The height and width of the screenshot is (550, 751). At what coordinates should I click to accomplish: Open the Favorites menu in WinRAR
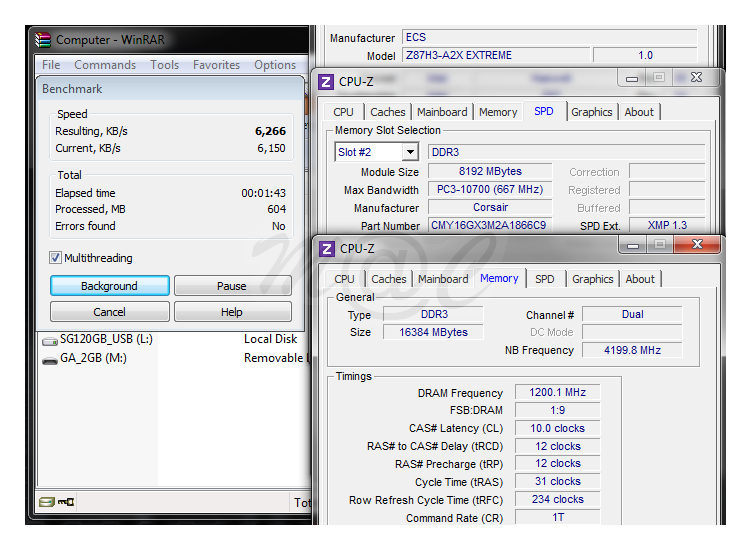216,65
